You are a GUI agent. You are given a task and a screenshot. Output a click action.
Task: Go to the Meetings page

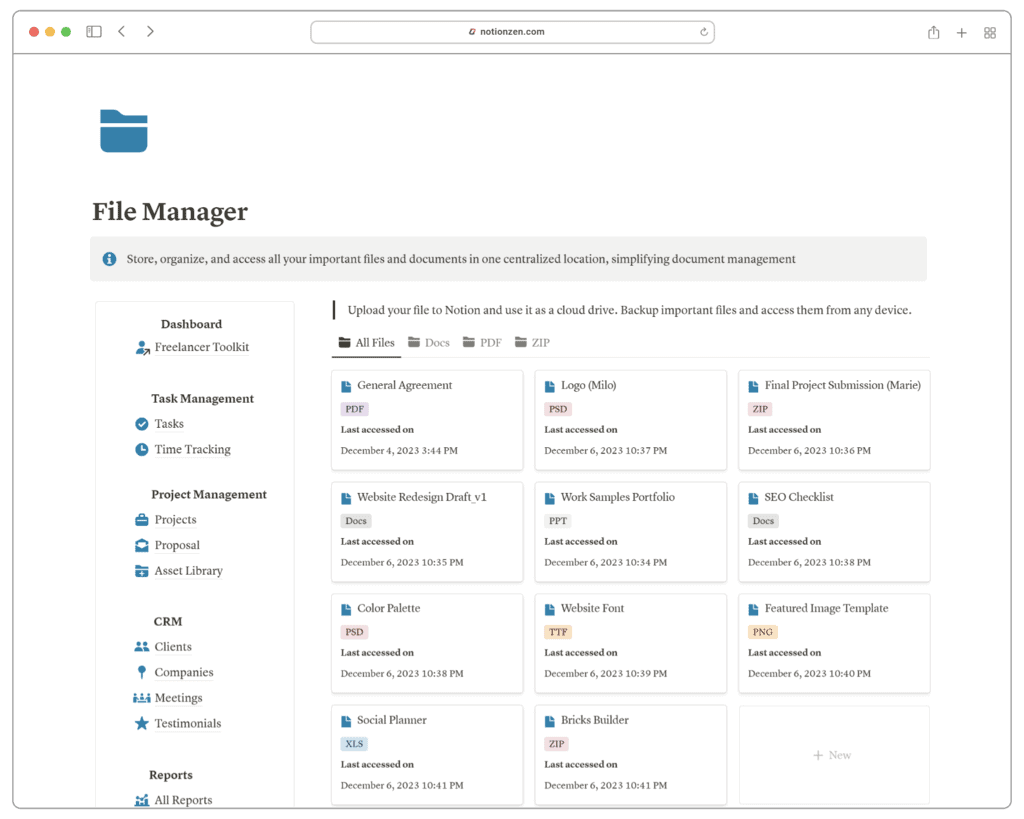(178, 698)
